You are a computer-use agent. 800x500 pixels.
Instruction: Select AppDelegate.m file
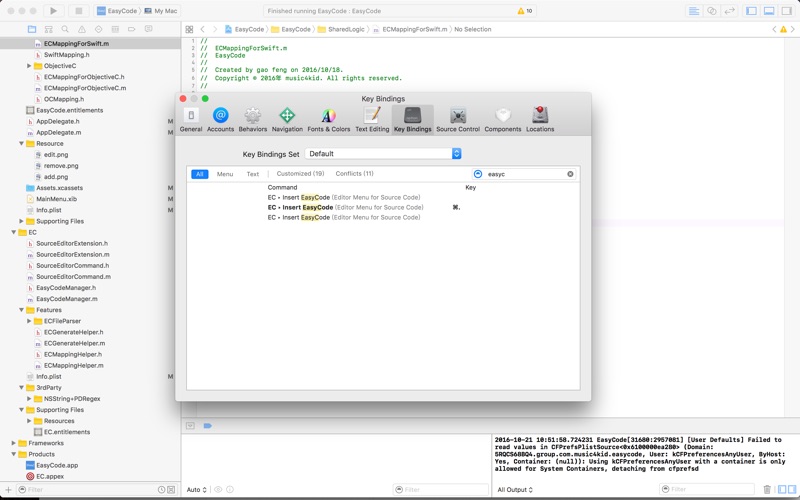point(58,132)
